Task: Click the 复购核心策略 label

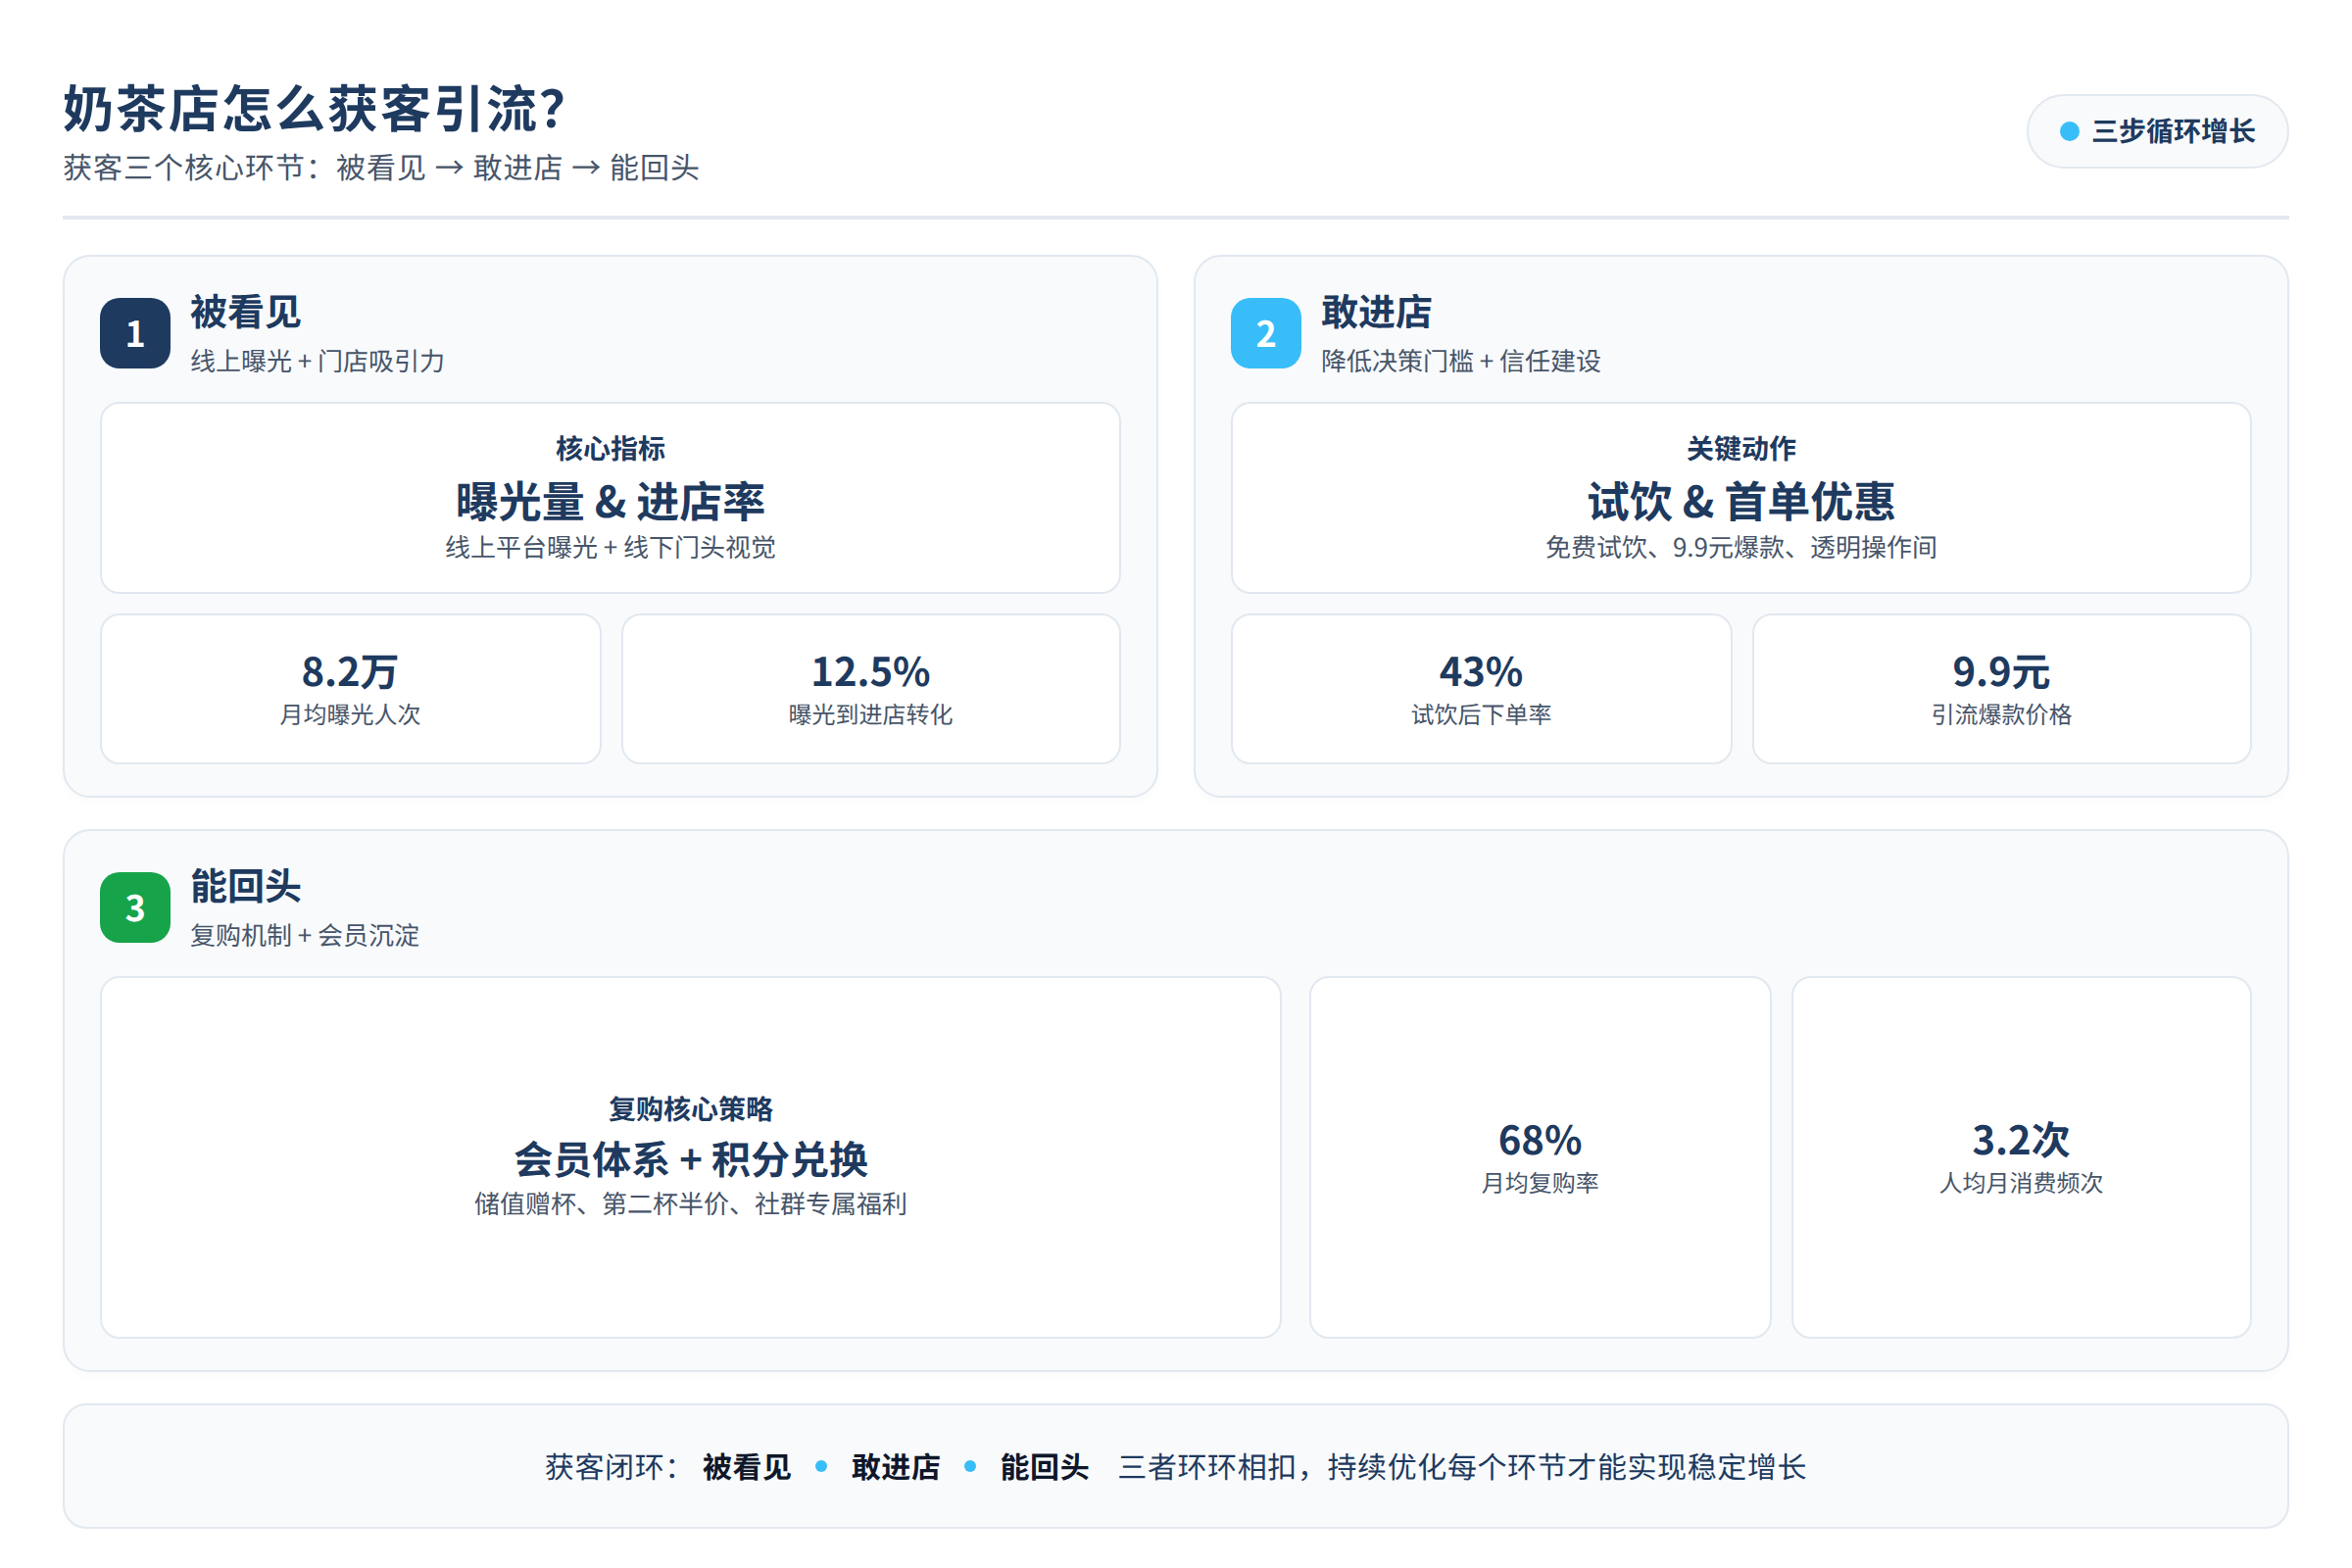Action: (691, 1108)
